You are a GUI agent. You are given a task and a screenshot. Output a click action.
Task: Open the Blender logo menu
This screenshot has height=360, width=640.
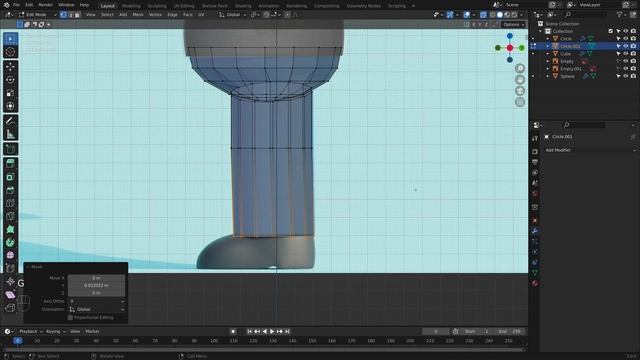pyautogui.click(x=7, y=5)
